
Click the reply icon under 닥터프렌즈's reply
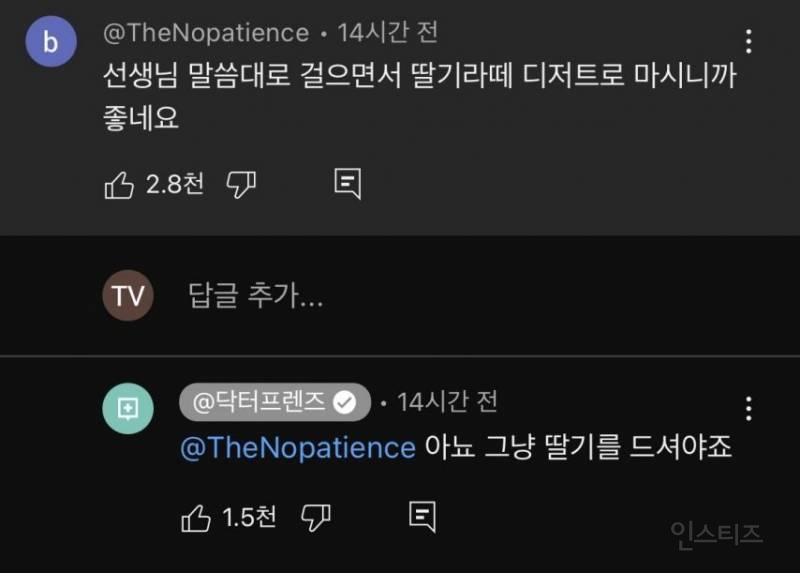[422, 517]
